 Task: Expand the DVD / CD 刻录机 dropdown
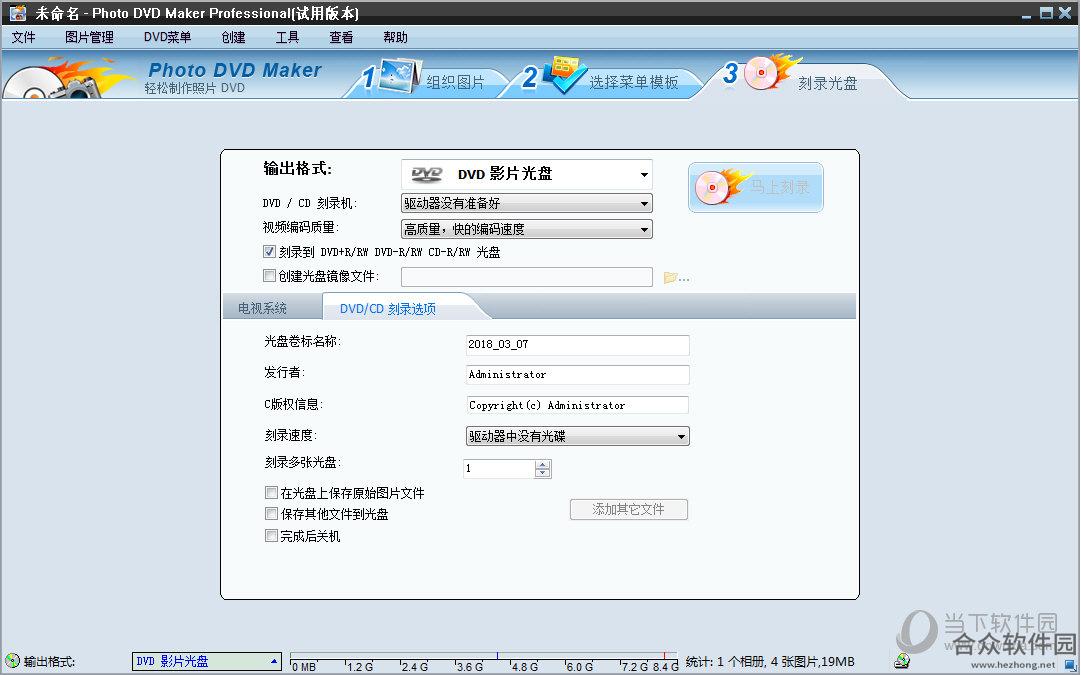[x=527, y=203]
